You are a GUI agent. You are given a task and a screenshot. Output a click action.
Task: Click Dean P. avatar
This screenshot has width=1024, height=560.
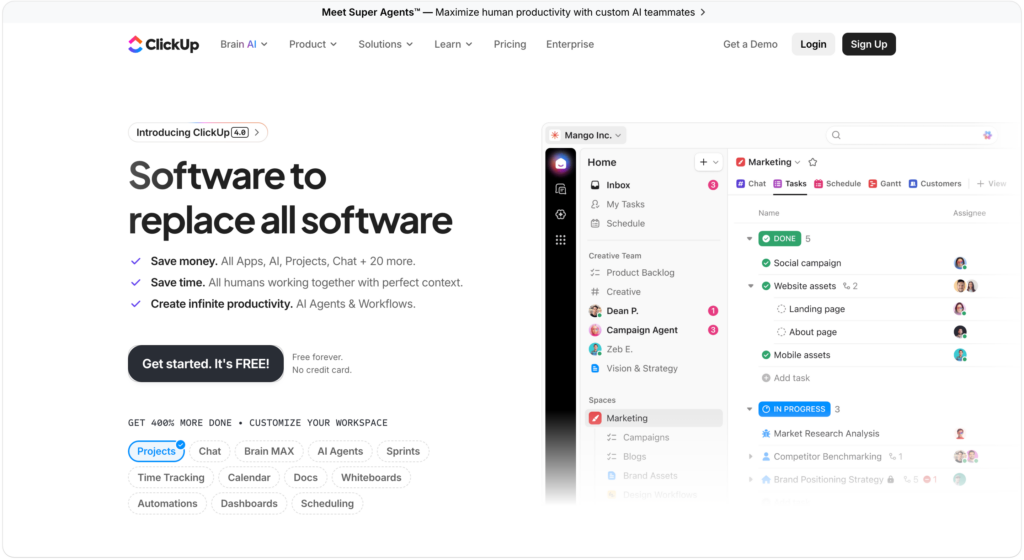595,311
